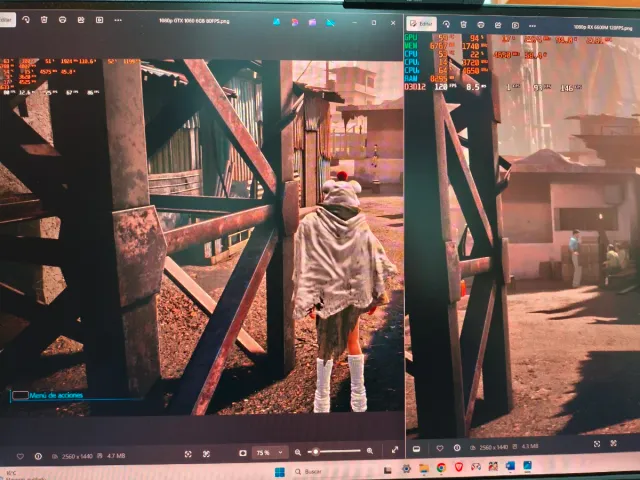Viewport: 640px width, 480px height.
Task: Close the left Photos window
Action: 393,23
